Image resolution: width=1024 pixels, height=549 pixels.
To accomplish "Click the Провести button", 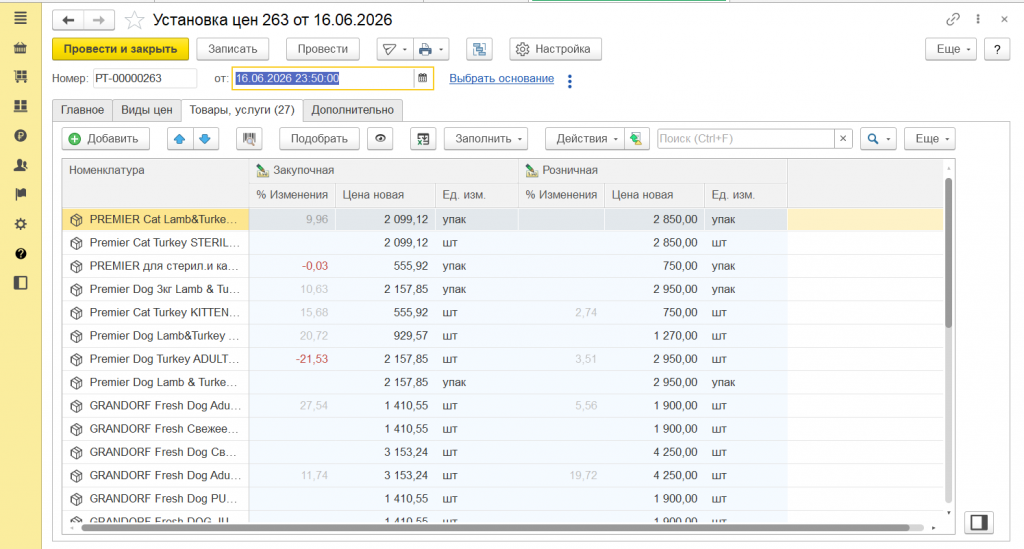I will pos(323,49).
